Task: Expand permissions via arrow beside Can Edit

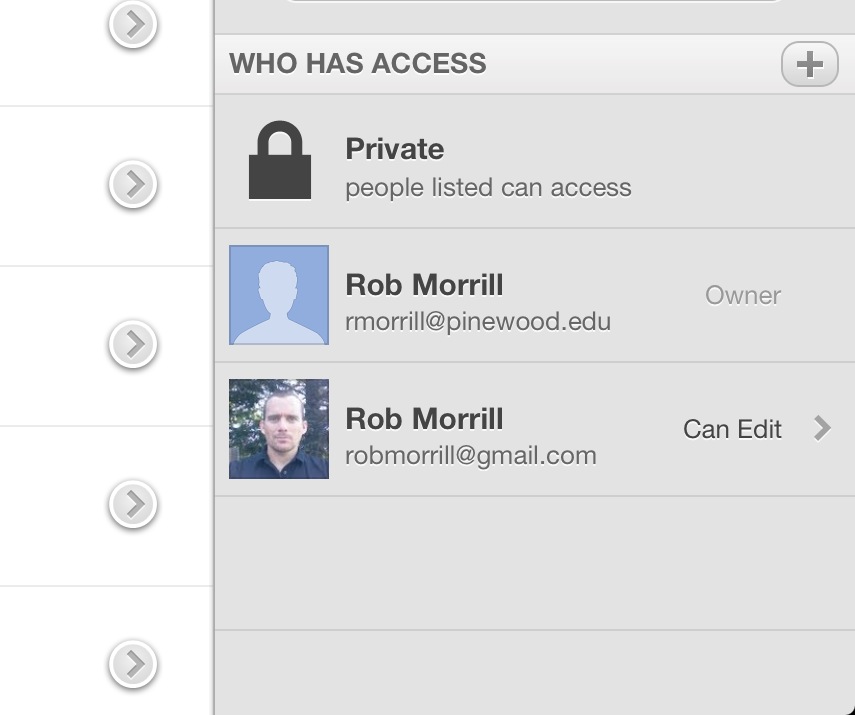Action: point(822,428)
